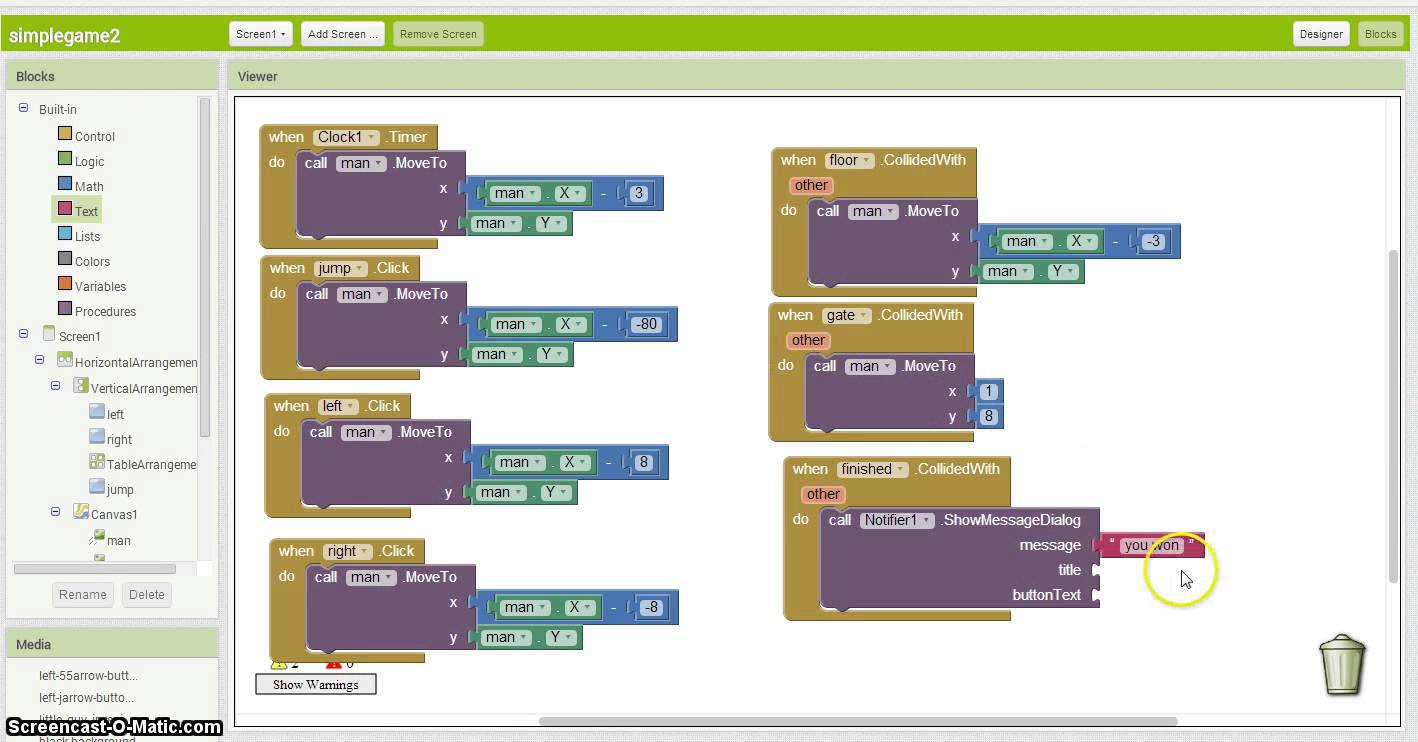
Task: Collapse the Built-in blocks tree
Action: [x=23, y=109]
